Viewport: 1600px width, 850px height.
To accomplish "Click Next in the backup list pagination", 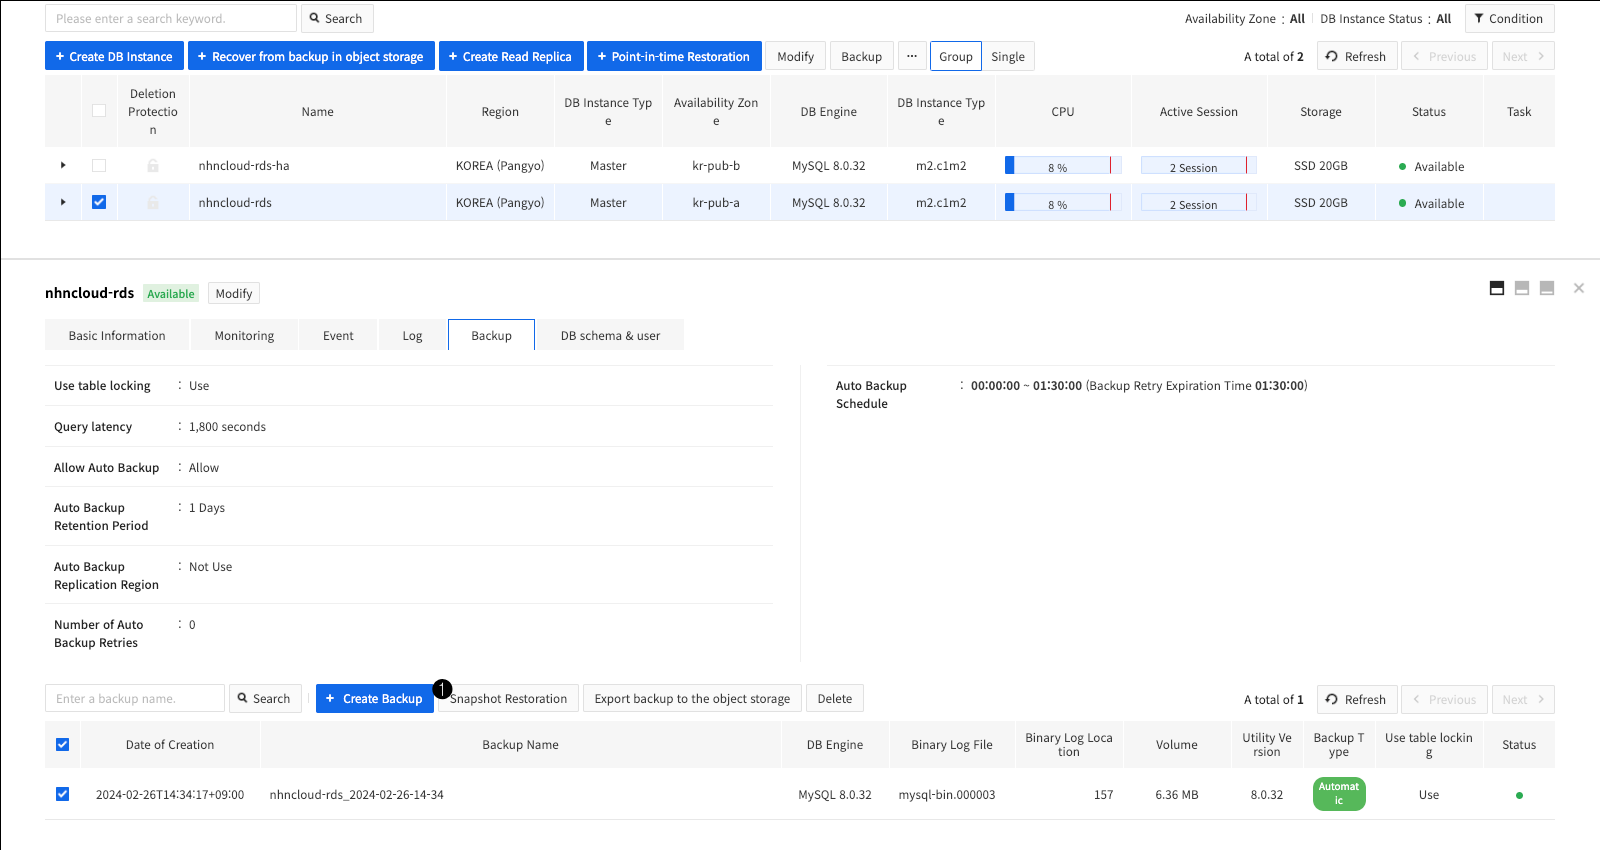I will 1523,699.
